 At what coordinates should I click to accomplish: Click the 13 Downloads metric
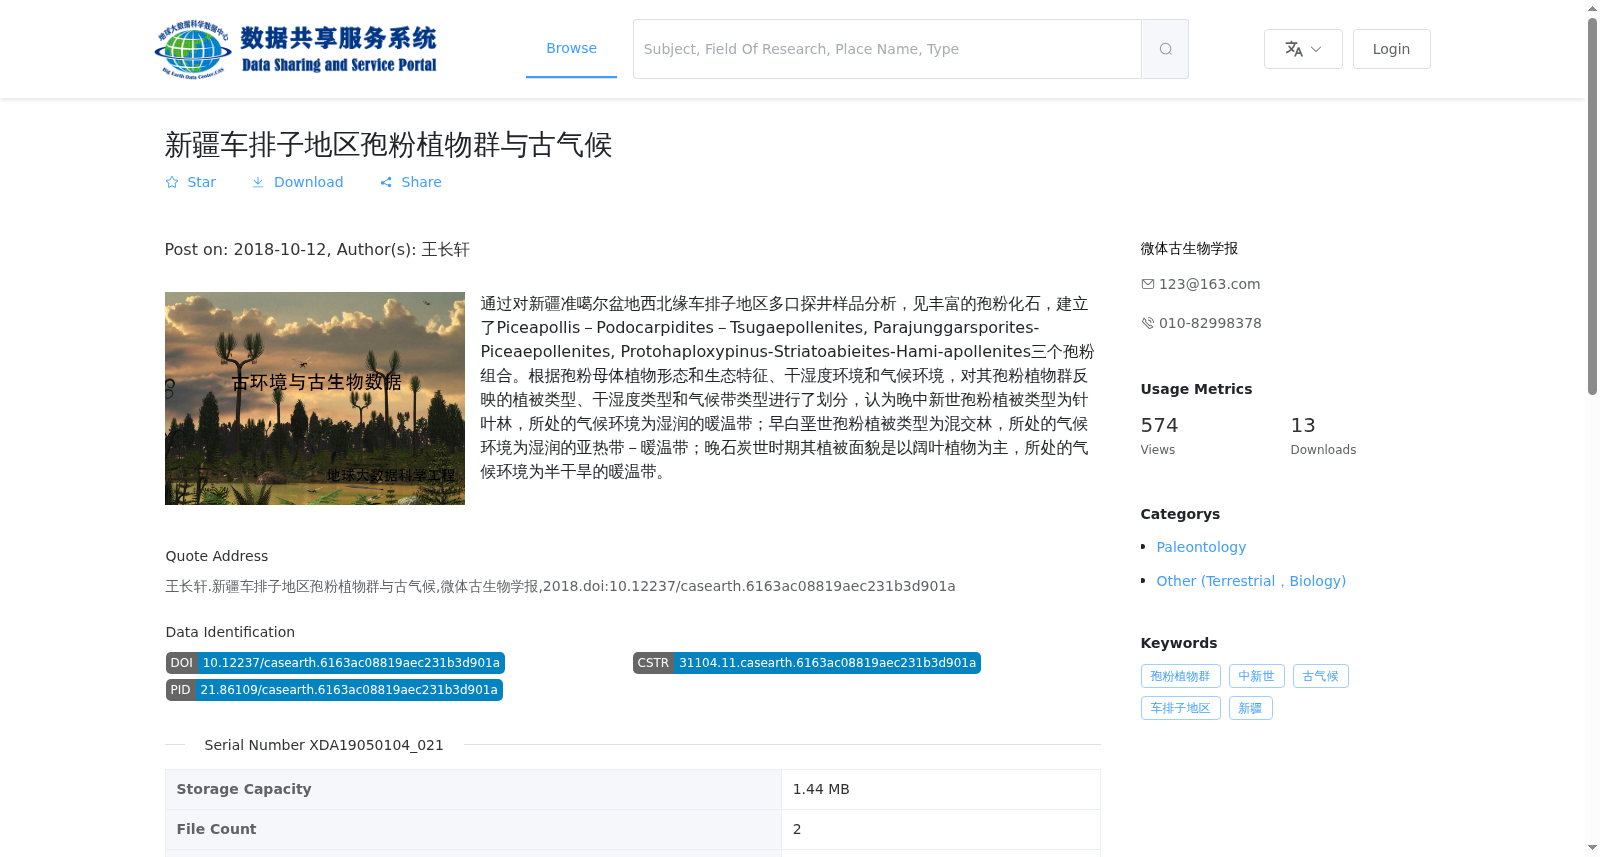[x=1323, y=435]
